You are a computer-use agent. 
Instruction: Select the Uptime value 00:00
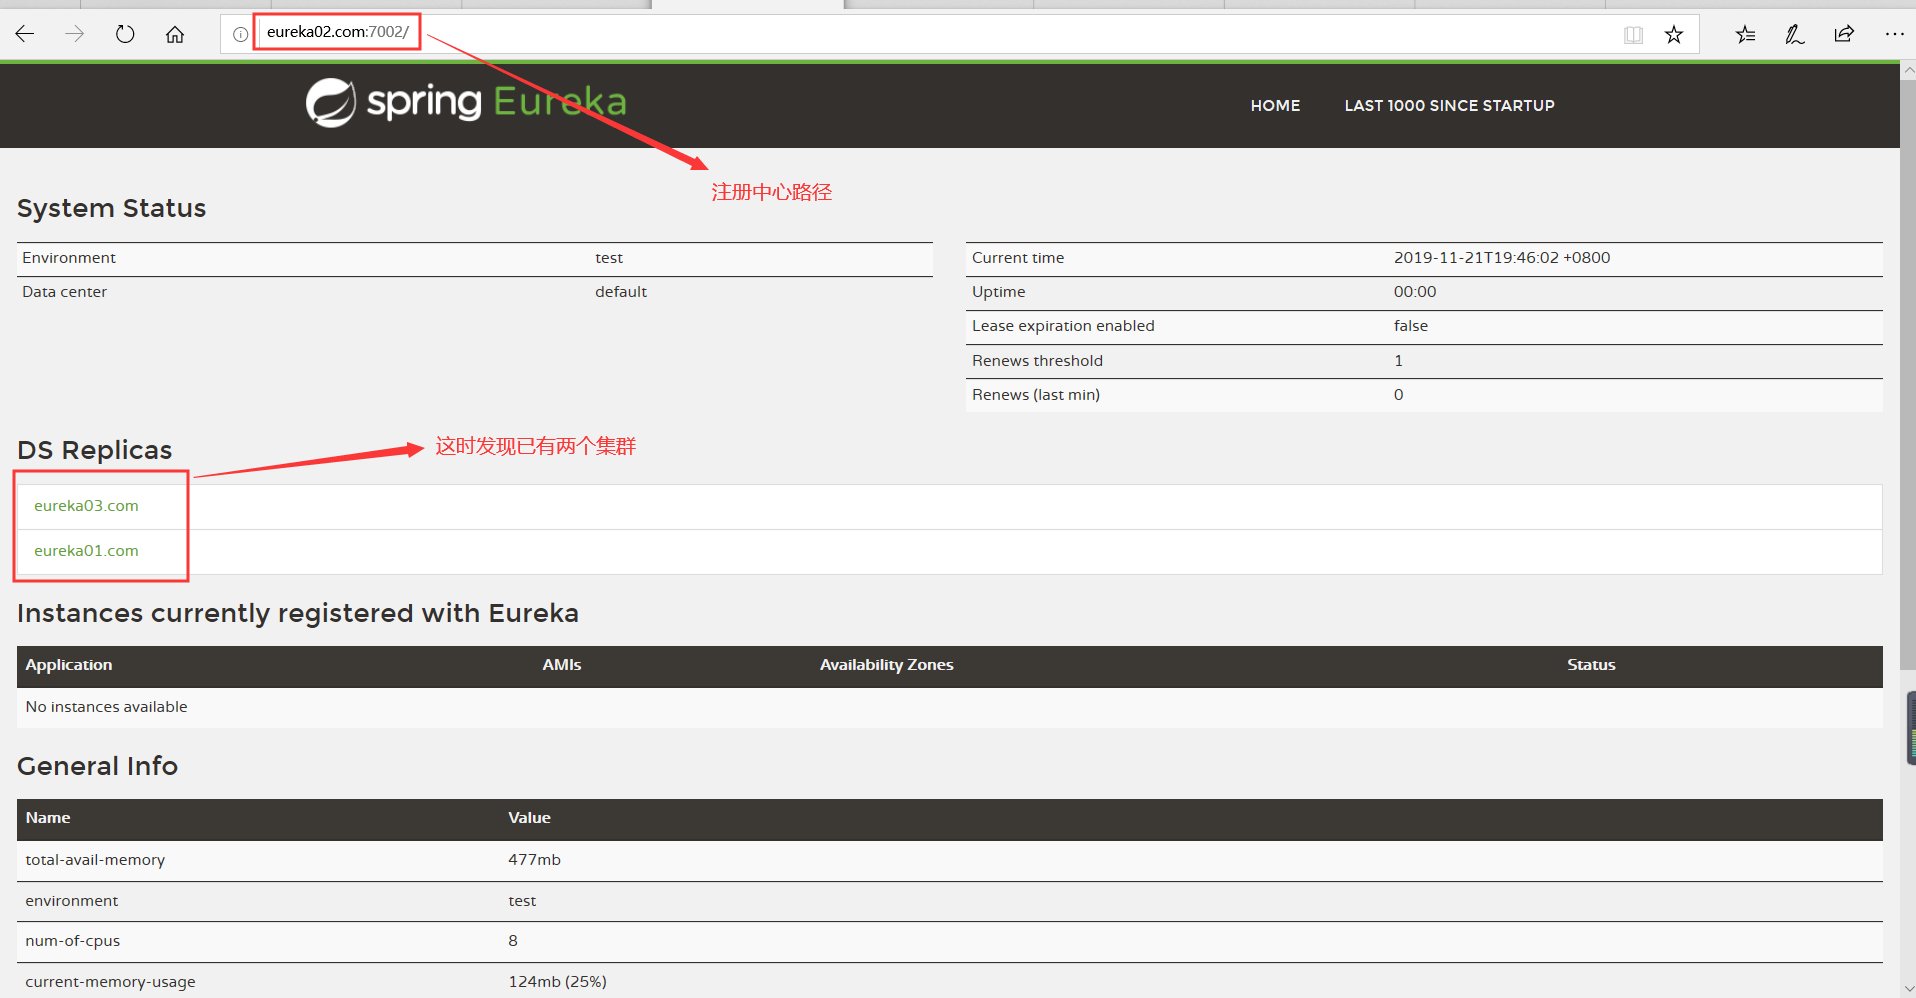[1415, 292]
